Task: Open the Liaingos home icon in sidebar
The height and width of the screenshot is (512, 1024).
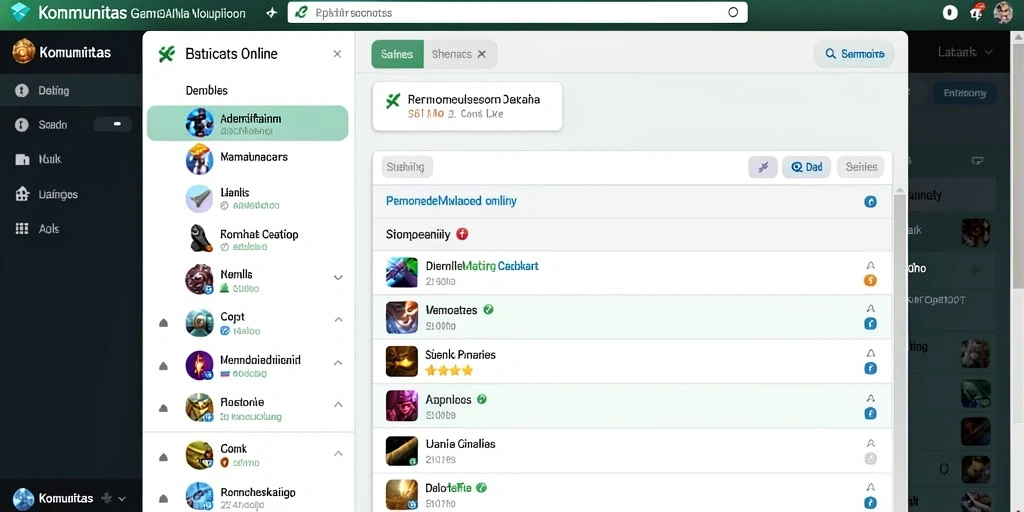Action: 22,194
